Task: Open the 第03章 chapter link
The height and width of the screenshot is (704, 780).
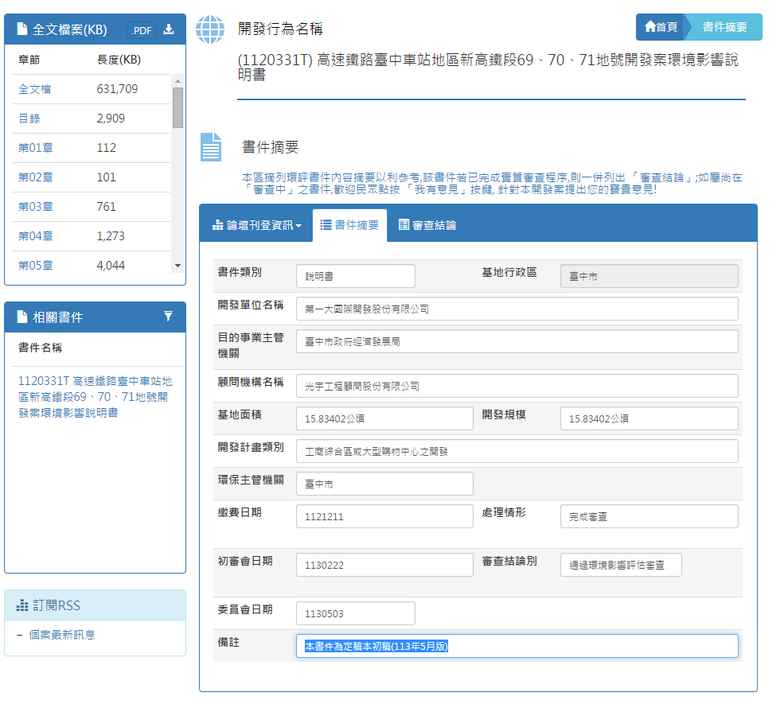Action: tap(35, 206)
